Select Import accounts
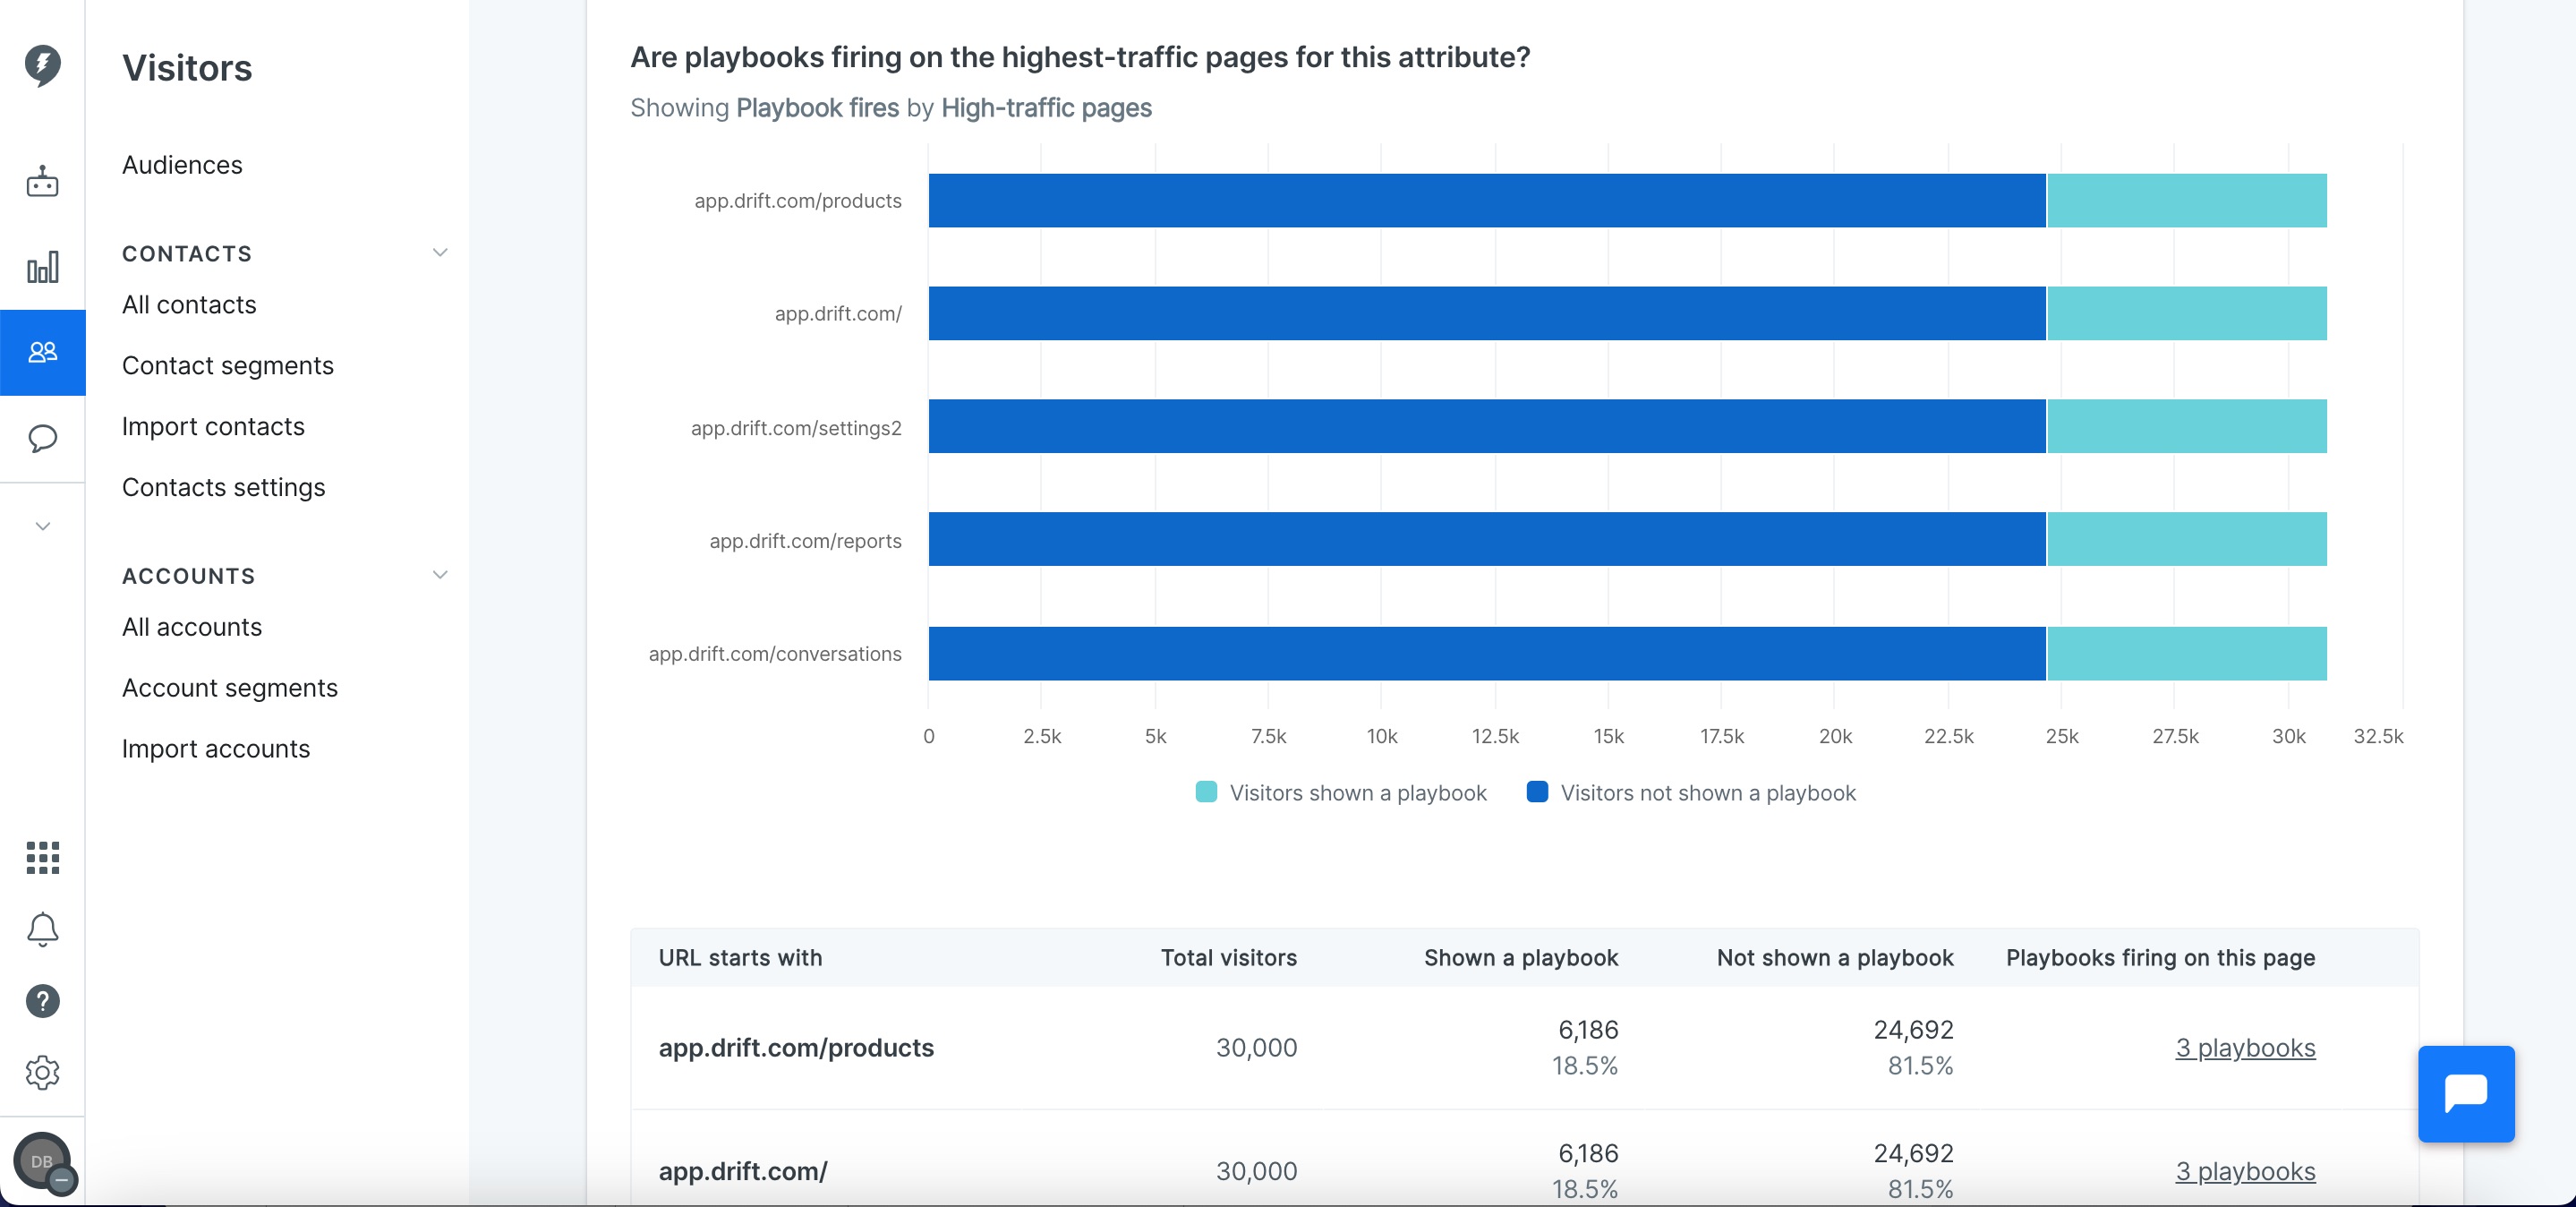Screen dimensions: 2576x1207 (x=216, y=749)
